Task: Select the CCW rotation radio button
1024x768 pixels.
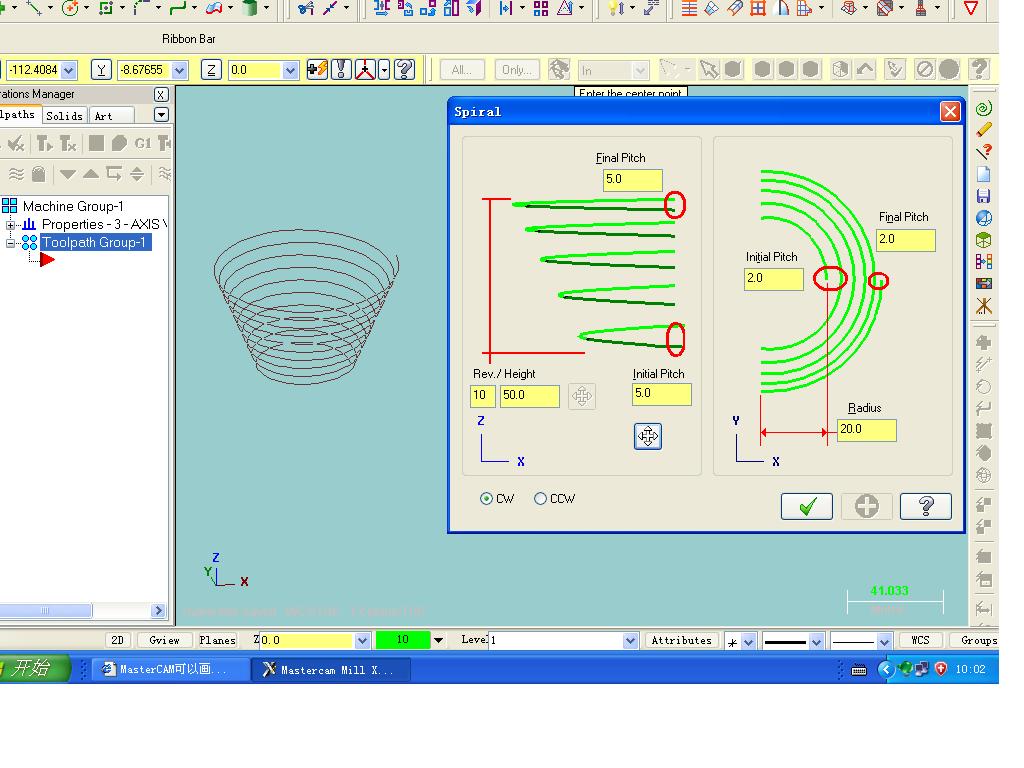Action: pyautogui.click(x=541, y=499)
